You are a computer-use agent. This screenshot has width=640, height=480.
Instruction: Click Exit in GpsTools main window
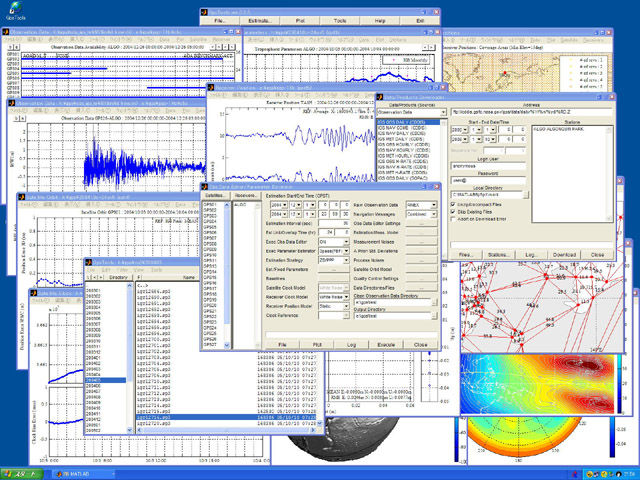pos(420,21)
